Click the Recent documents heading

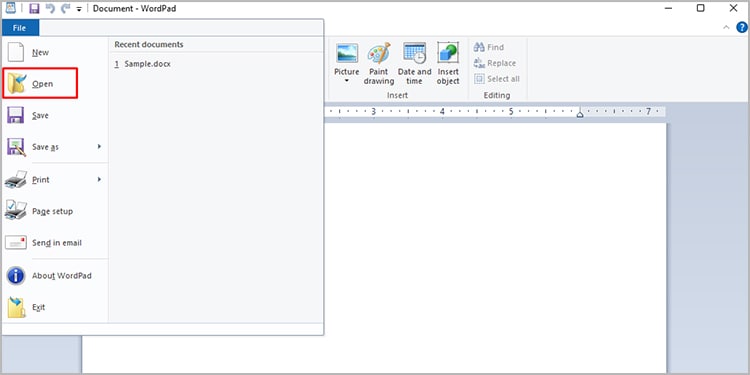(149, 44)
